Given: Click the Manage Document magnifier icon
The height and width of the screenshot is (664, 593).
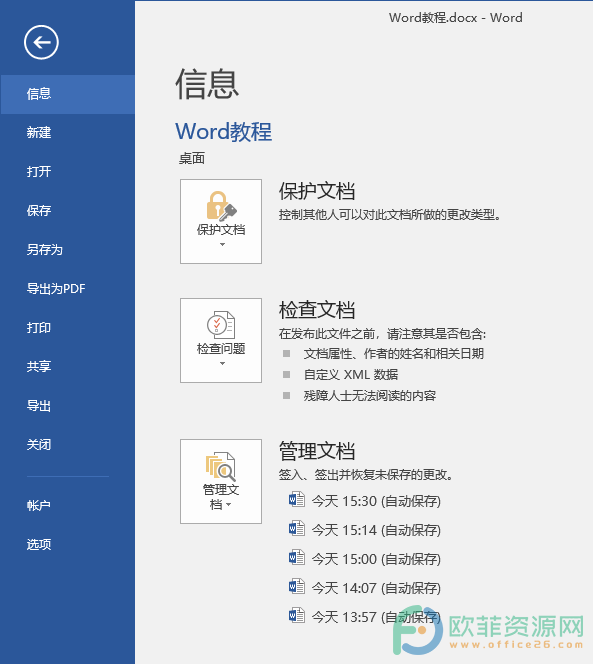Looking at the screenshot, I should click(x=220, y=466).
